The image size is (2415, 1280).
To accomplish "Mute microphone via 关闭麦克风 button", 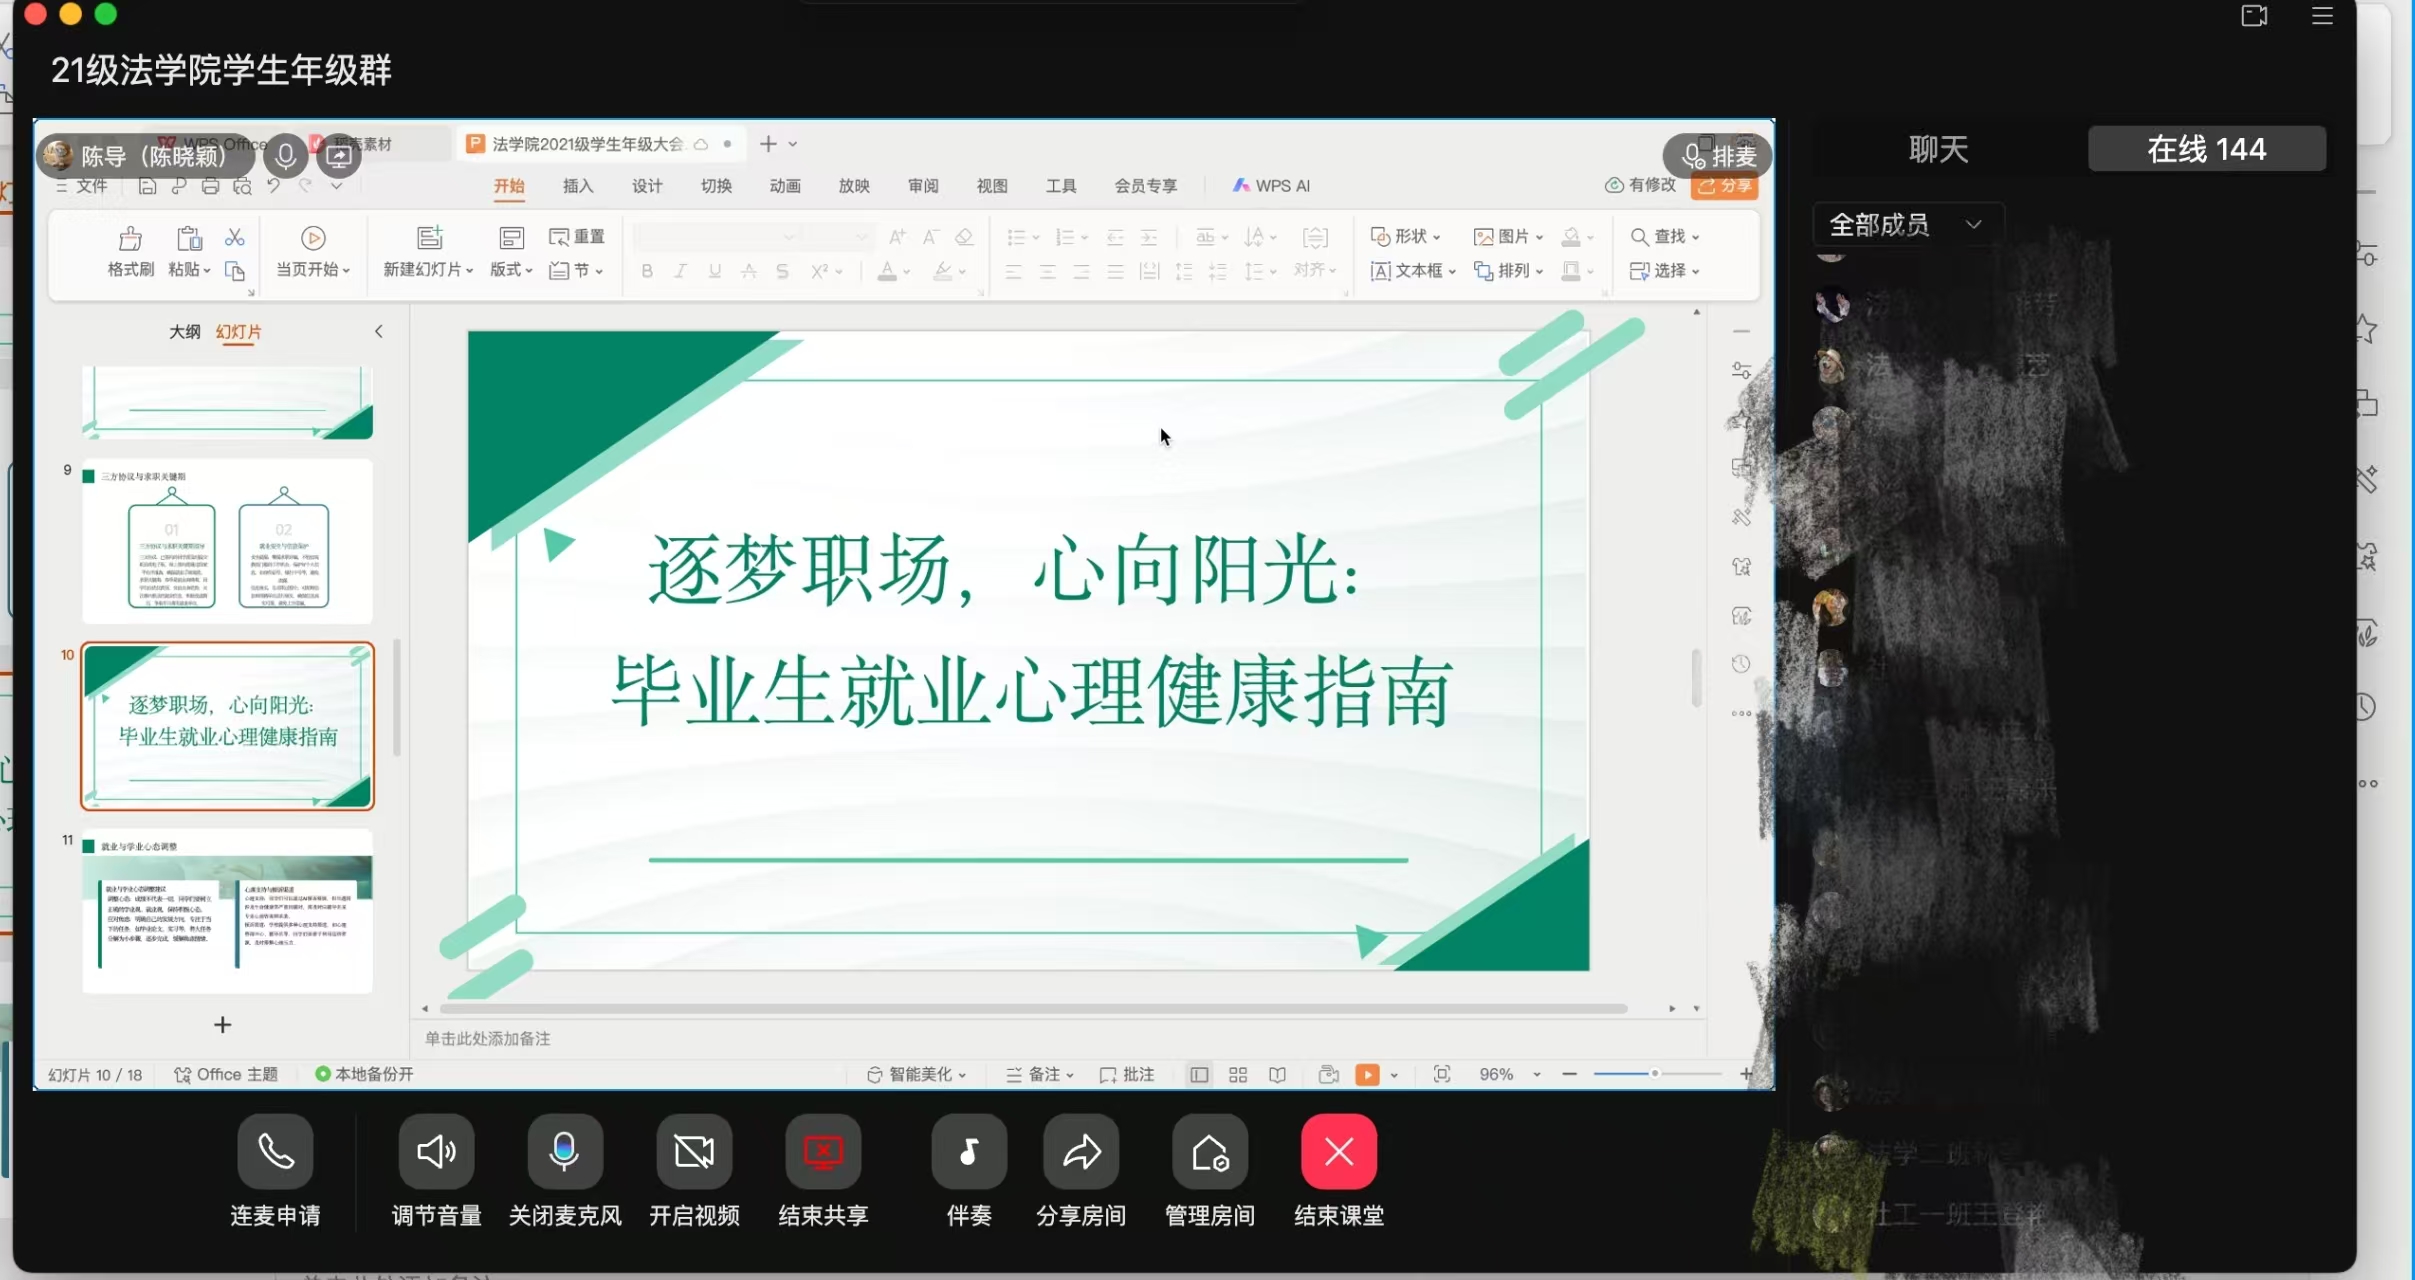I will coord(564,1152).
